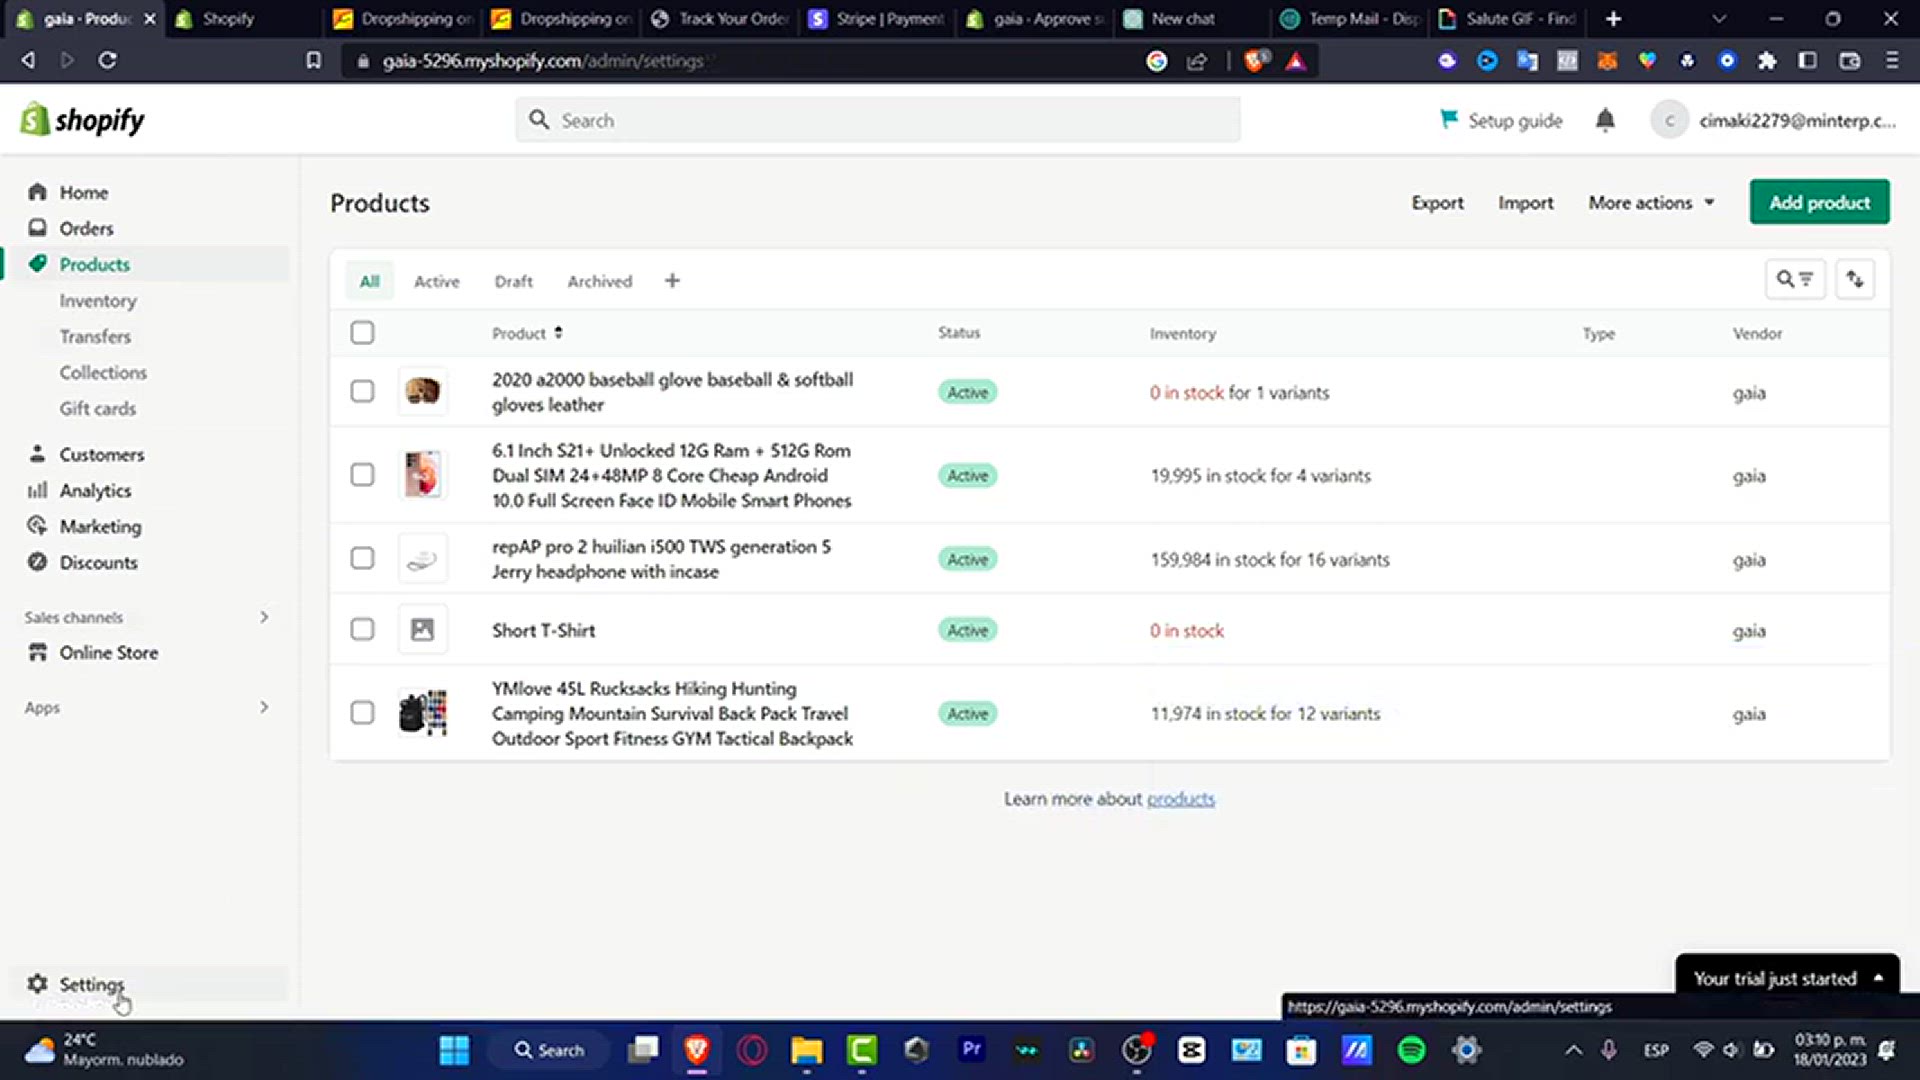Expand the Sales channels section
The image size is (1920, 1080).
pos(264,617)
